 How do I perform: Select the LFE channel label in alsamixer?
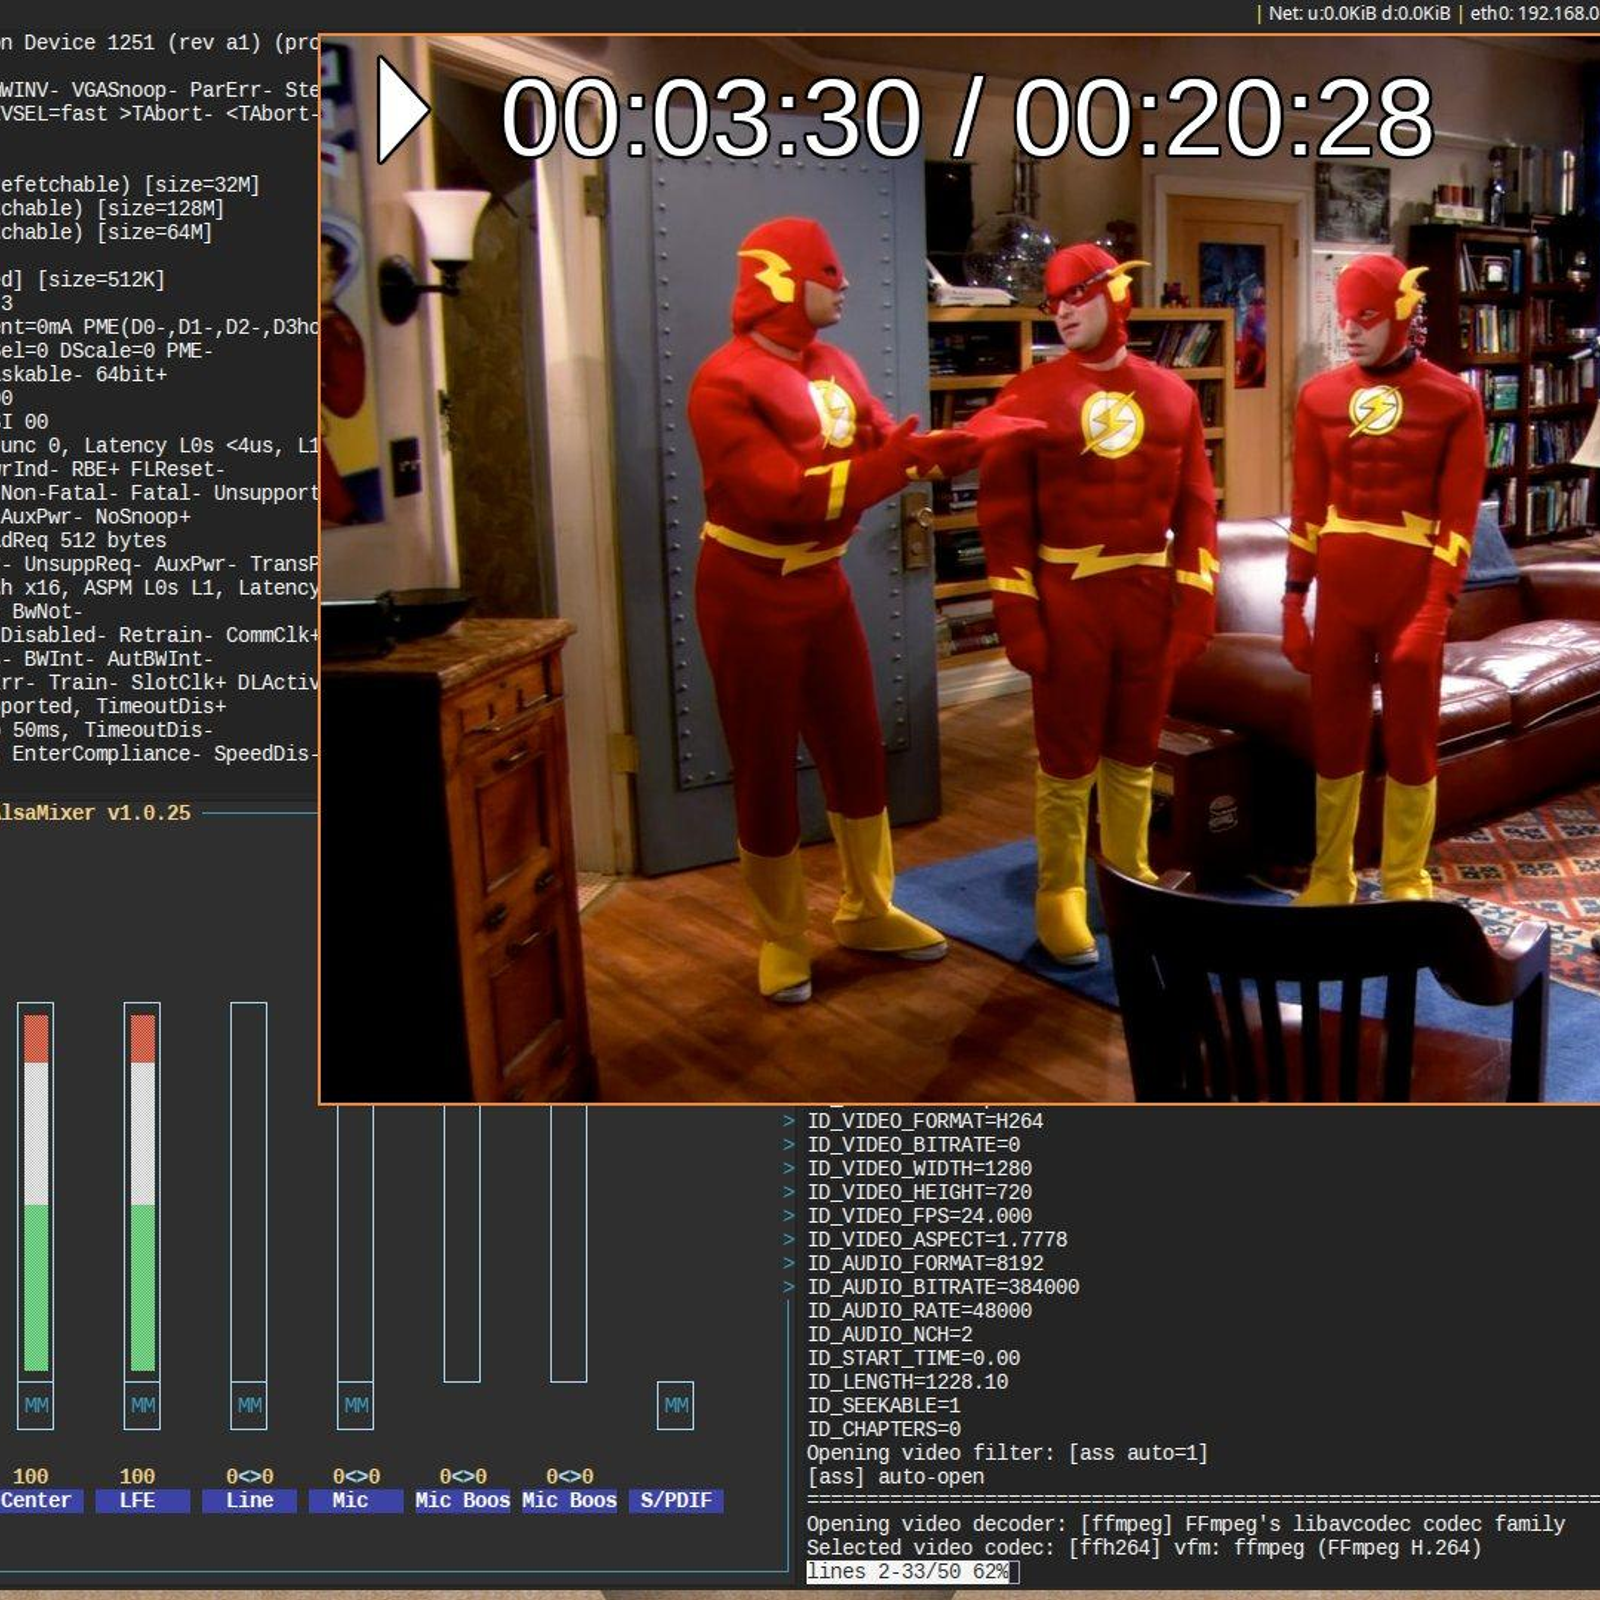pyautogui.click(x=143, y=1500)
